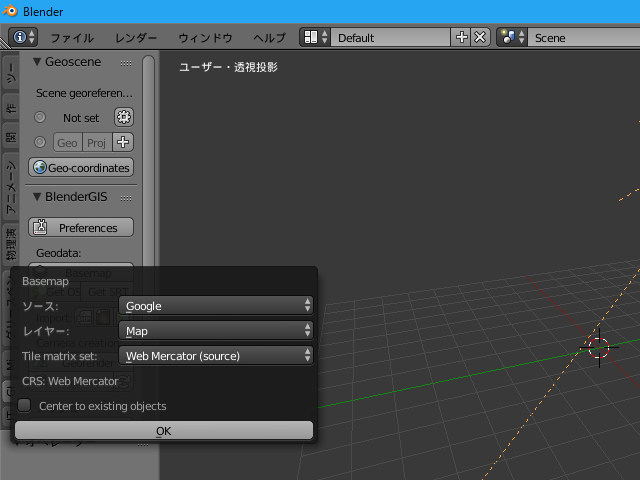Click the 'Scene georeferen...' label

(84, 93)
